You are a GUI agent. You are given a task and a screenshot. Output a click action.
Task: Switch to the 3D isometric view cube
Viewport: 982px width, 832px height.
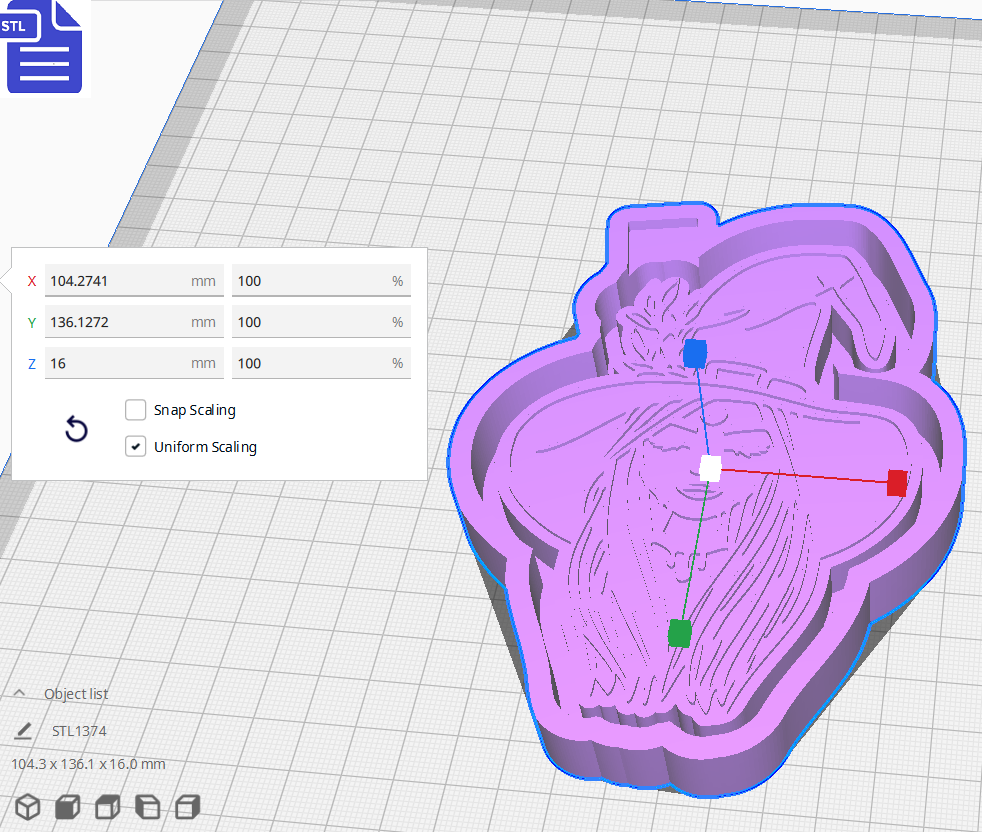click(27, 807)
